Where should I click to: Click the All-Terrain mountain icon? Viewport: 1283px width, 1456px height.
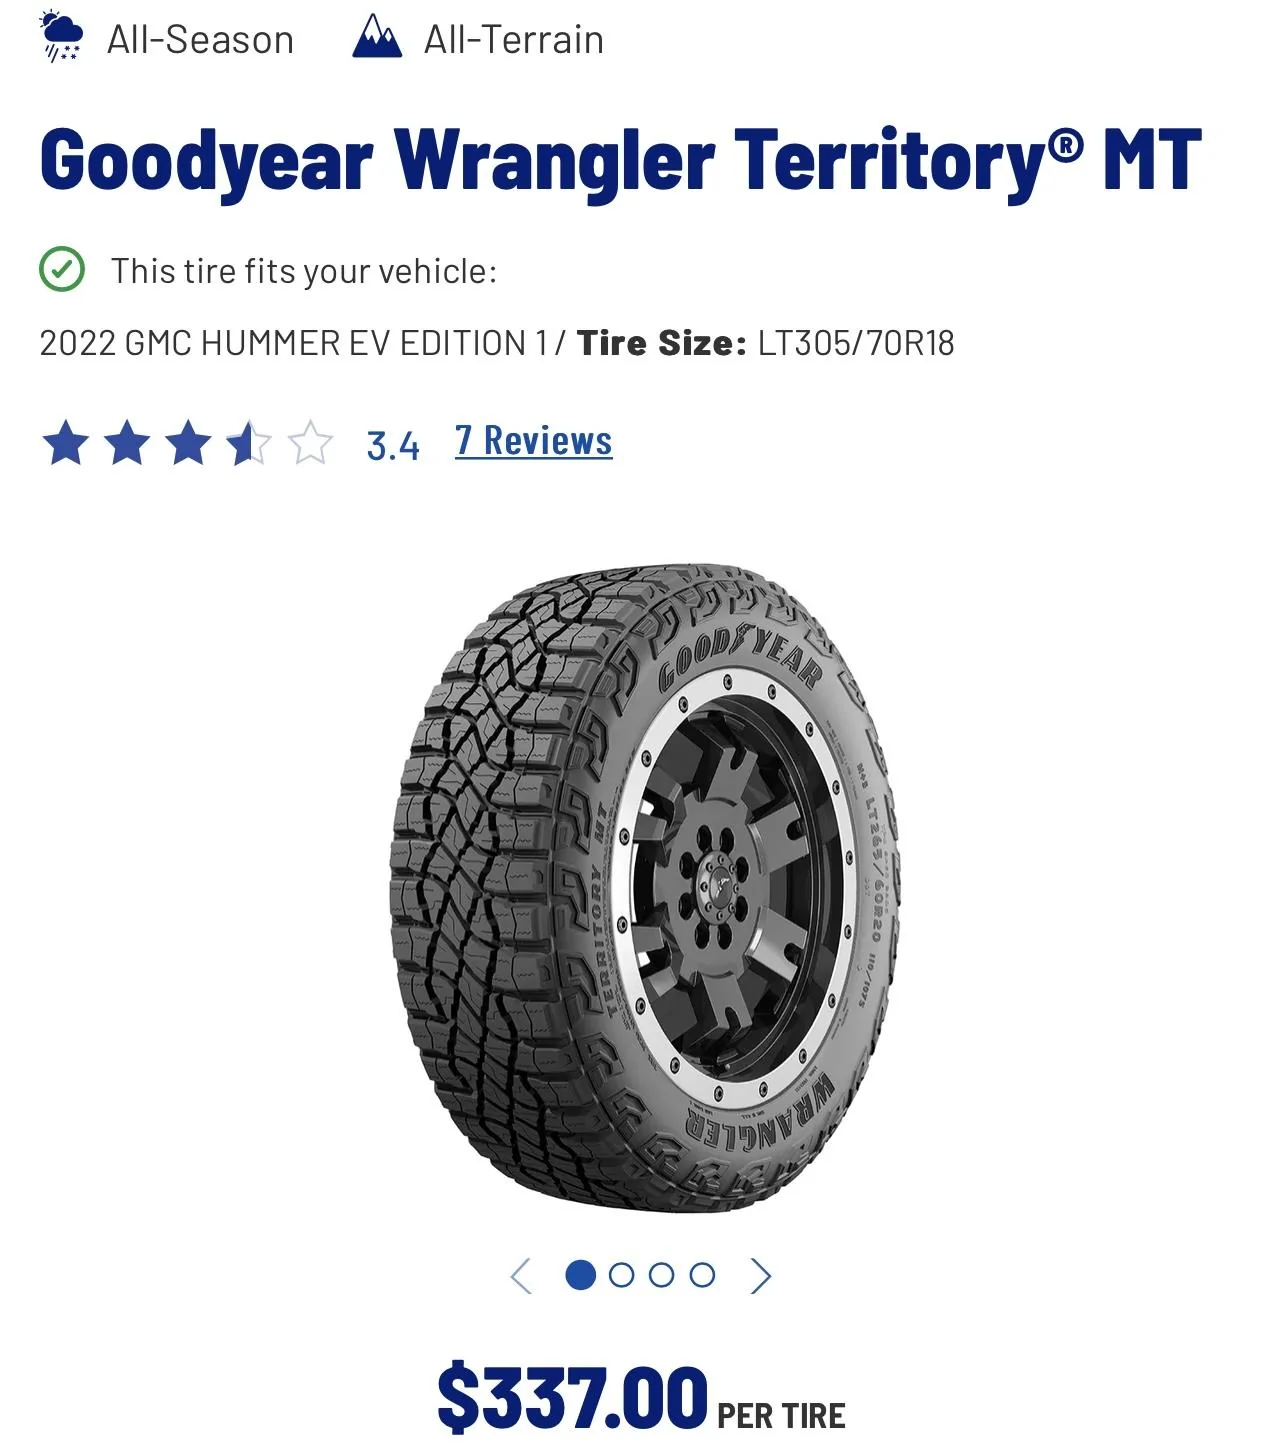coord(377,38)
